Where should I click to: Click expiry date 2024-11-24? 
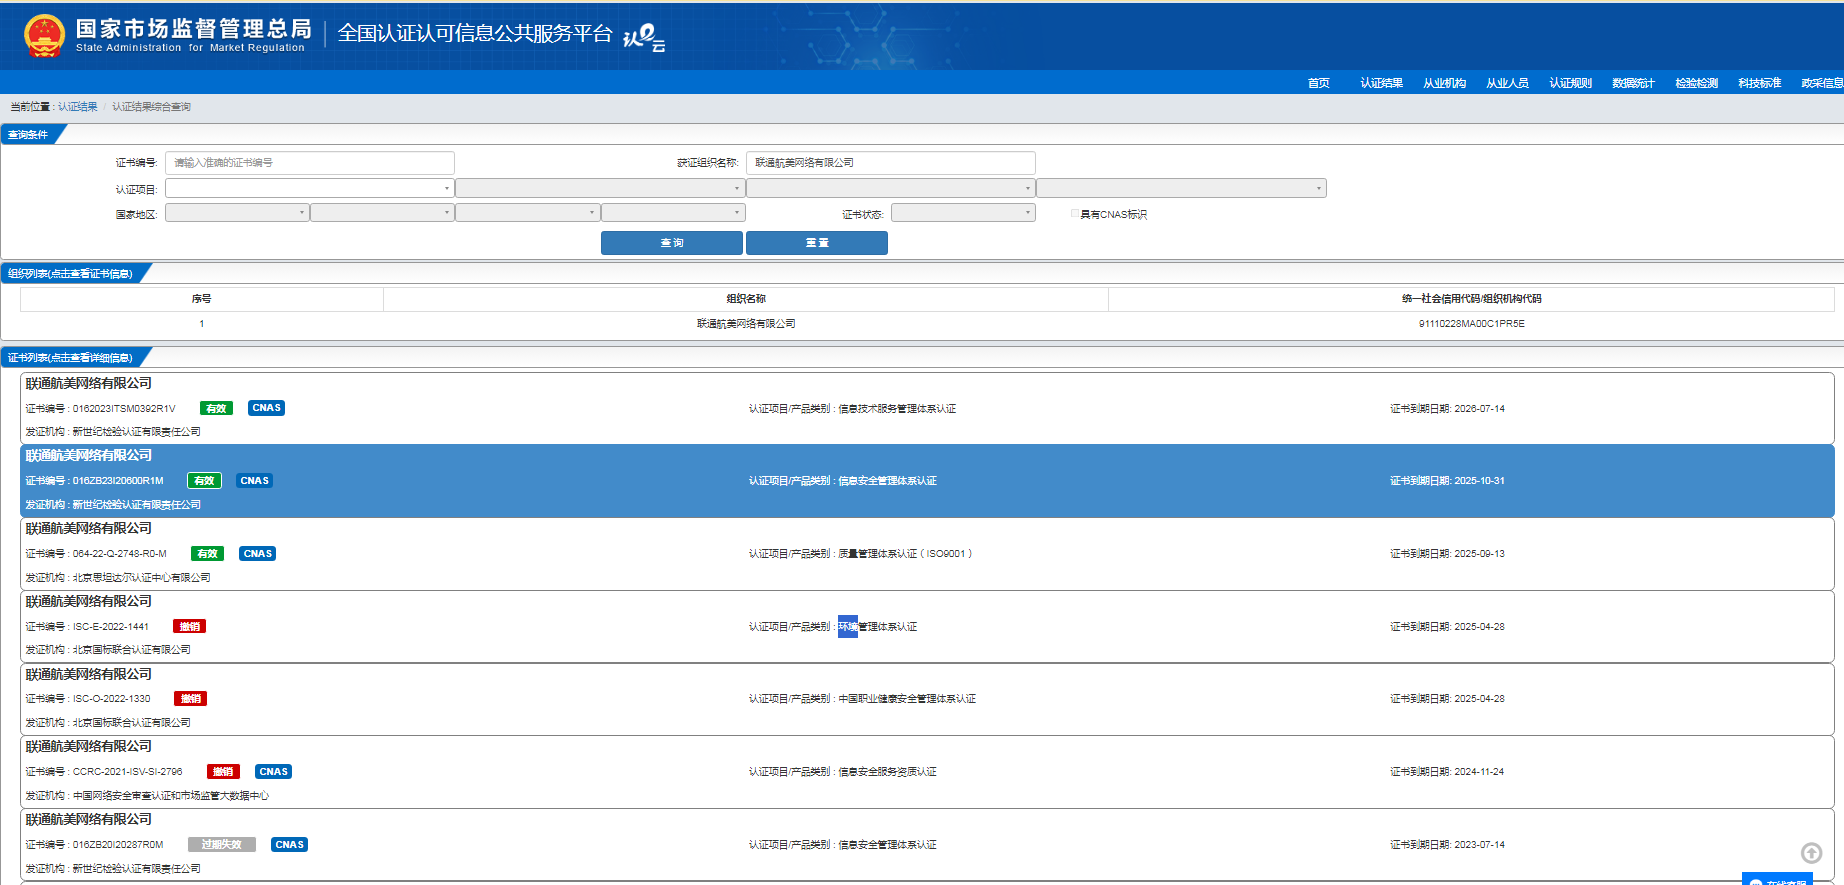point(1479,772)
